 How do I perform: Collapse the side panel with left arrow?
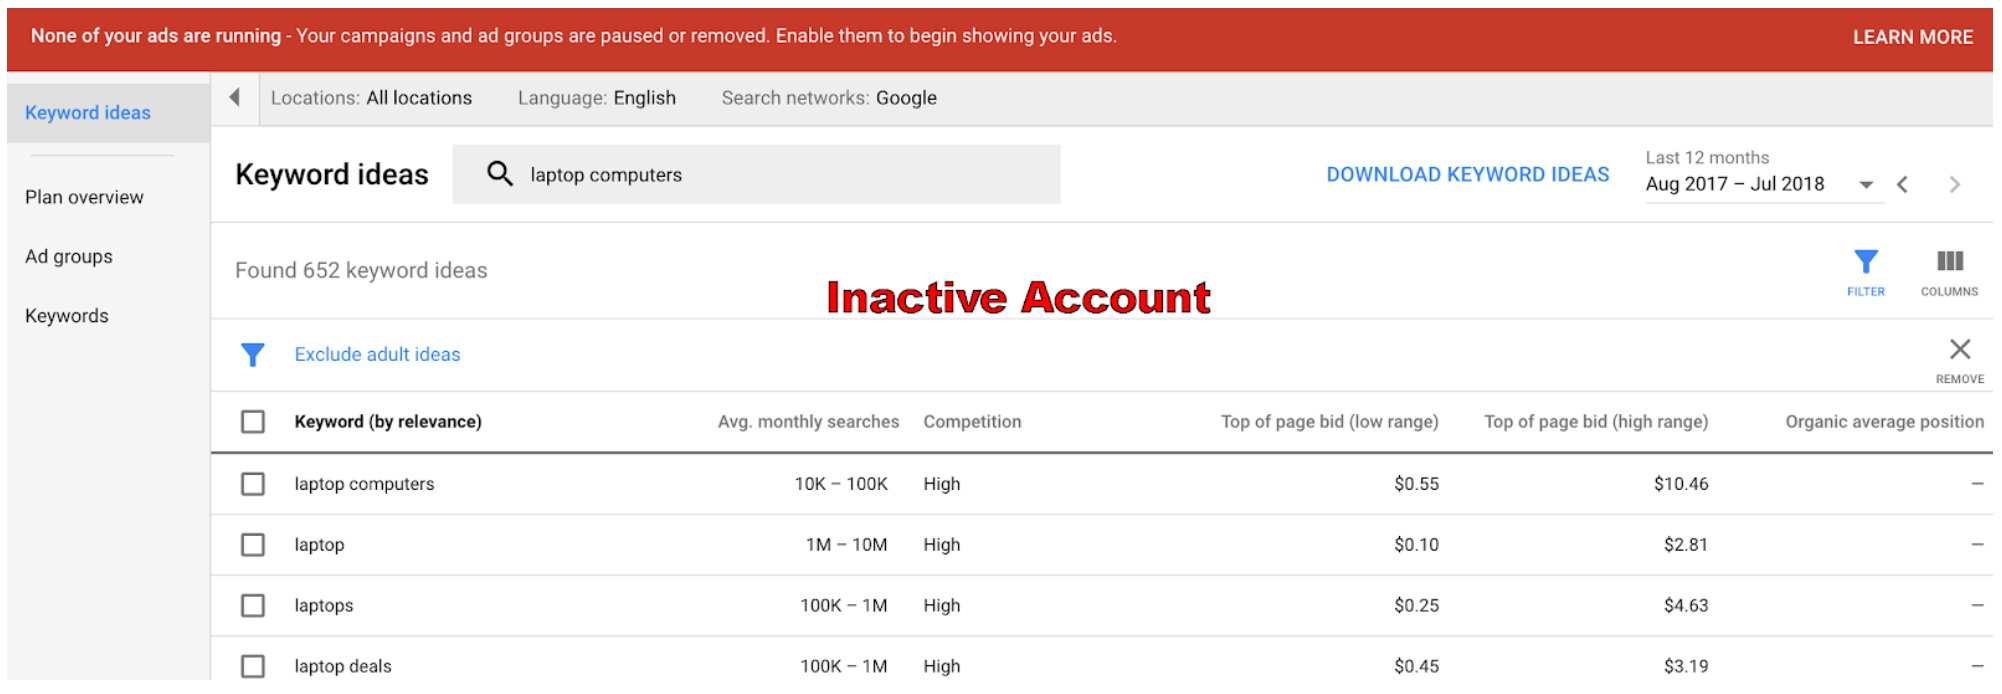pos(235,97)
